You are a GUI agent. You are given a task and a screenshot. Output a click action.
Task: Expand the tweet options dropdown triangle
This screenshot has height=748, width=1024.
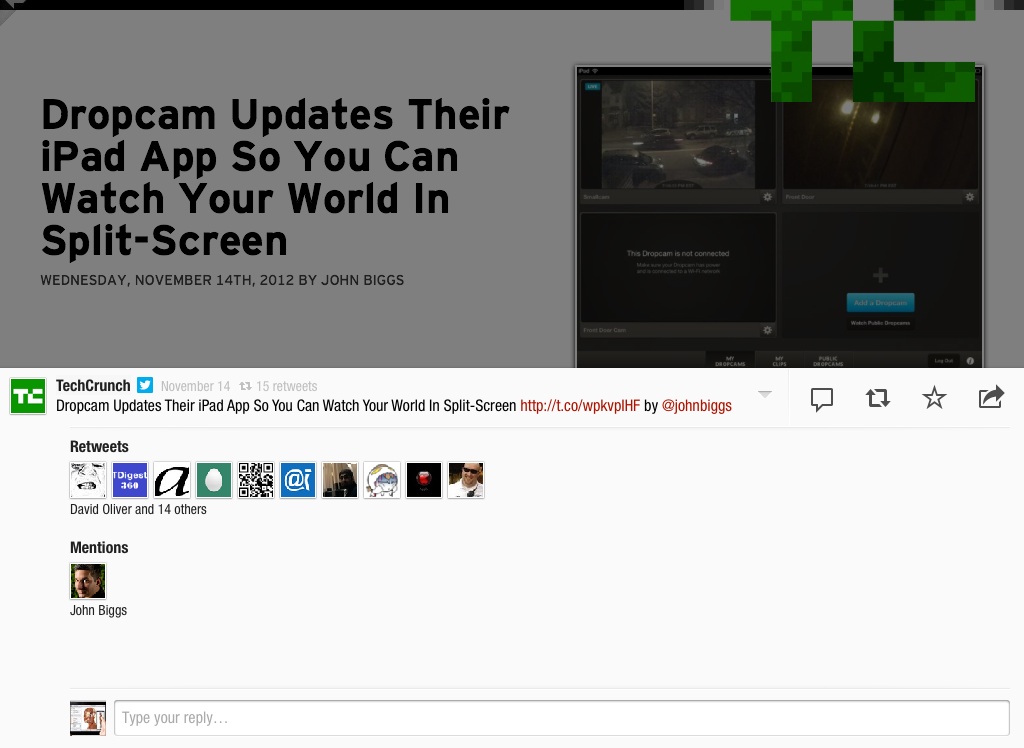[x=765, y=394]
